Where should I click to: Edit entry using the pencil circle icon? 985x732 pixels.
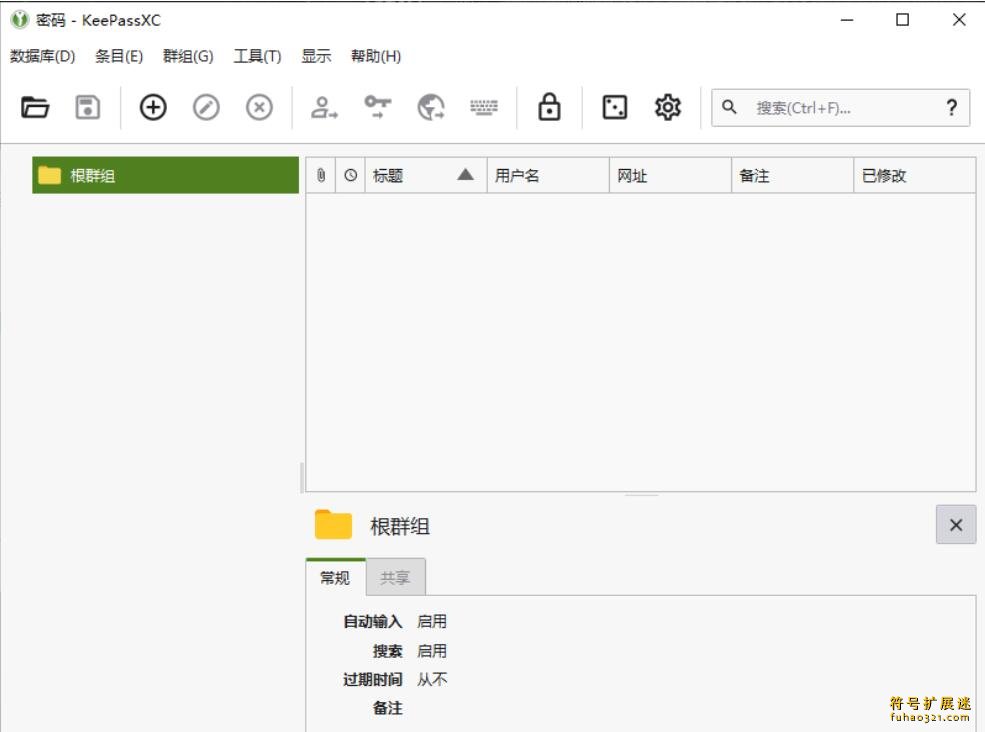(x=206, y=107)
